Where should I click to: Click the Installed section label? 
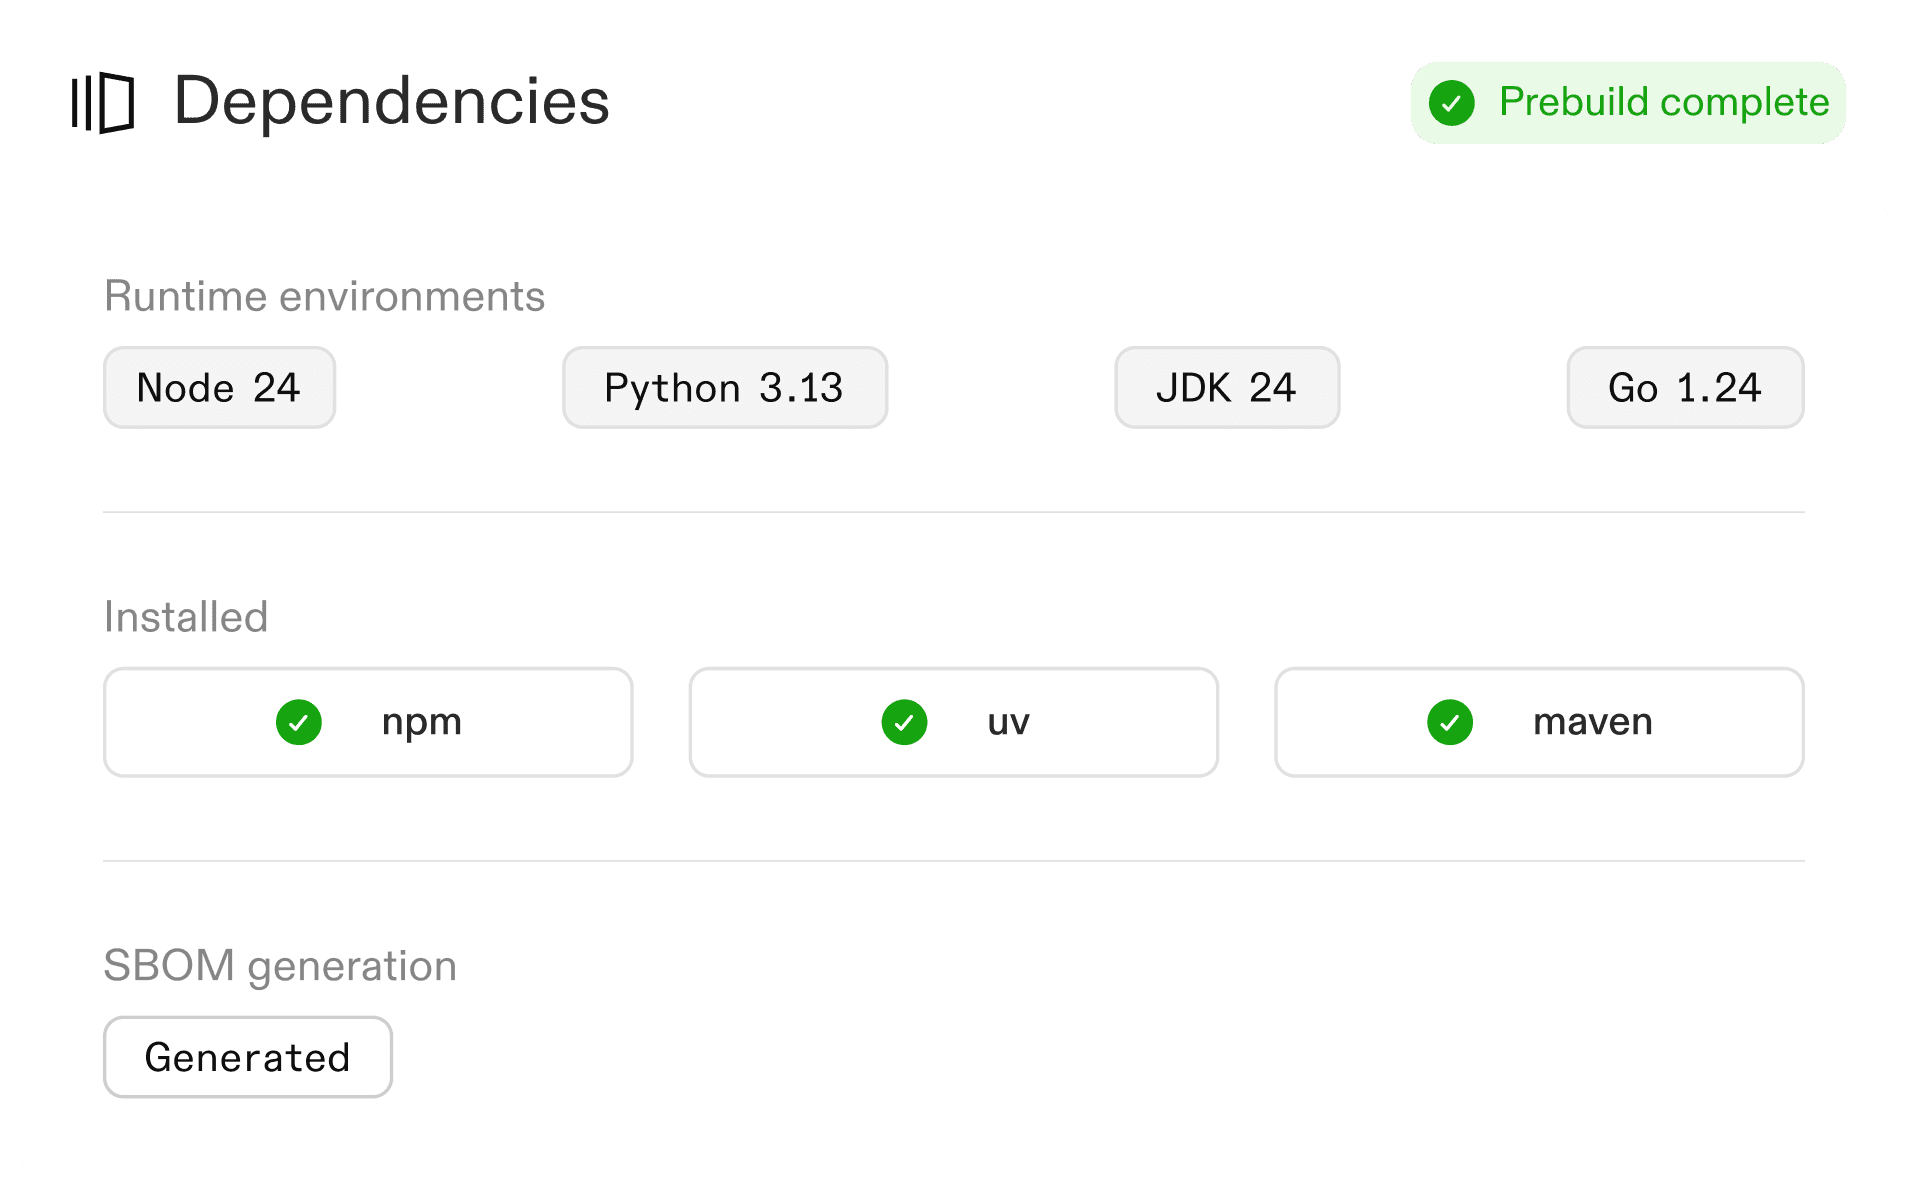(x=186, y=617)
